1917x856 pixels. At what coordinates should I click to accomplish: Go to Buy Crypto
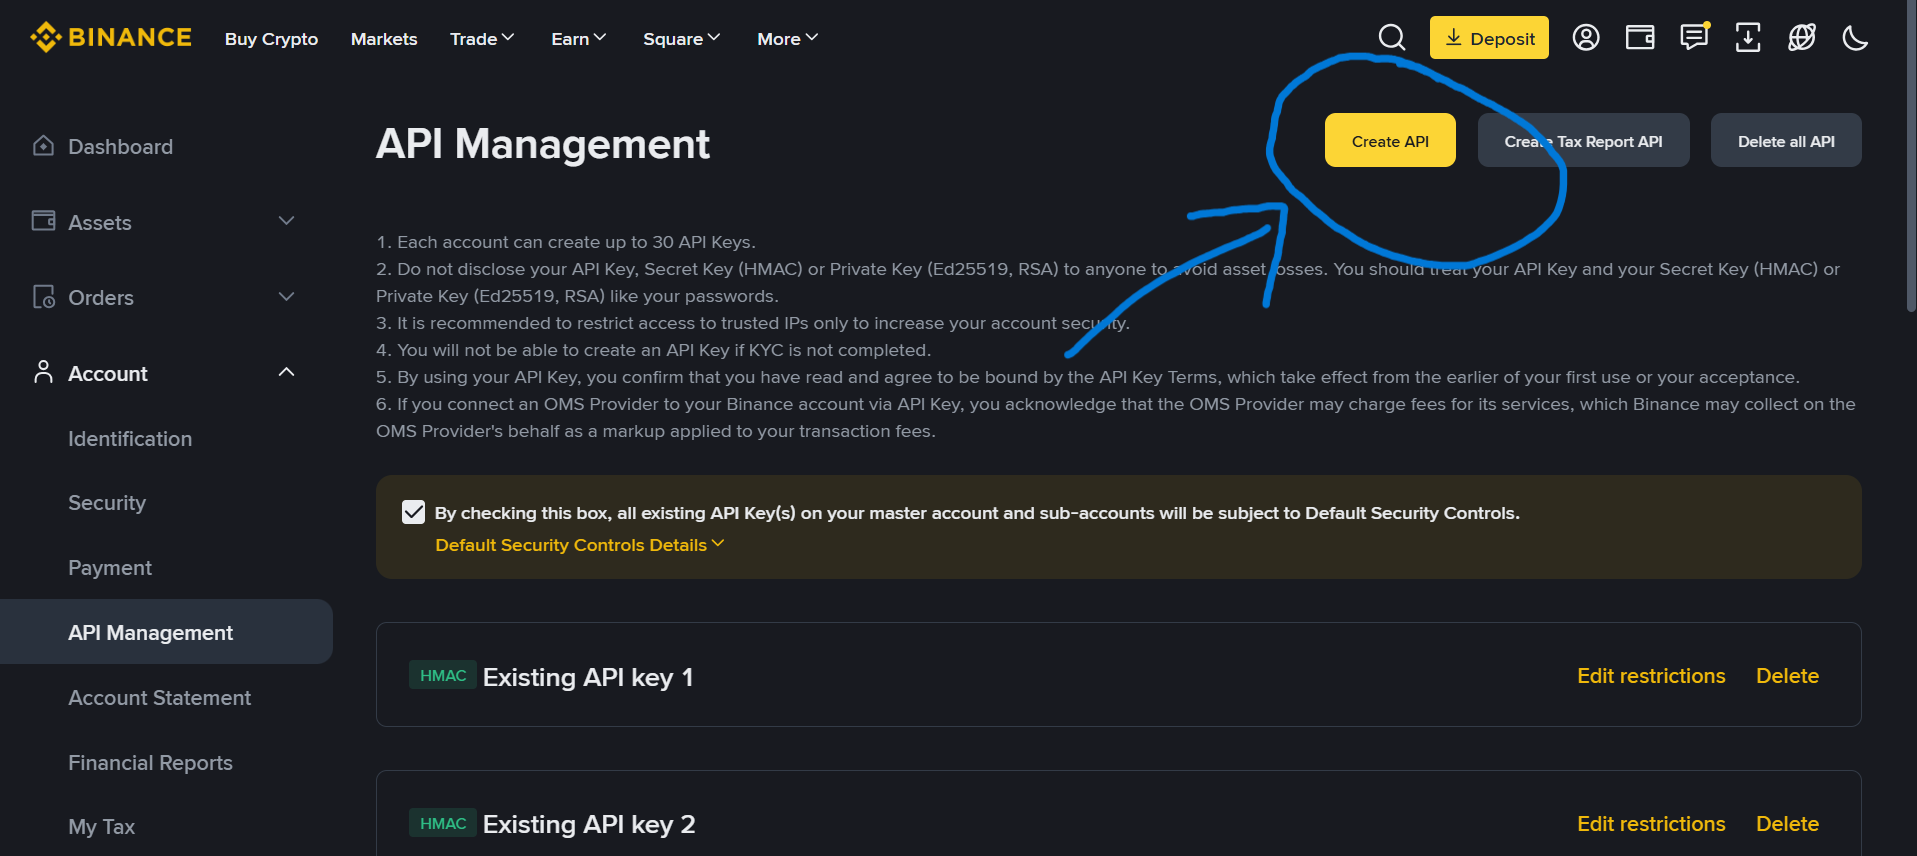coord(271,39)
